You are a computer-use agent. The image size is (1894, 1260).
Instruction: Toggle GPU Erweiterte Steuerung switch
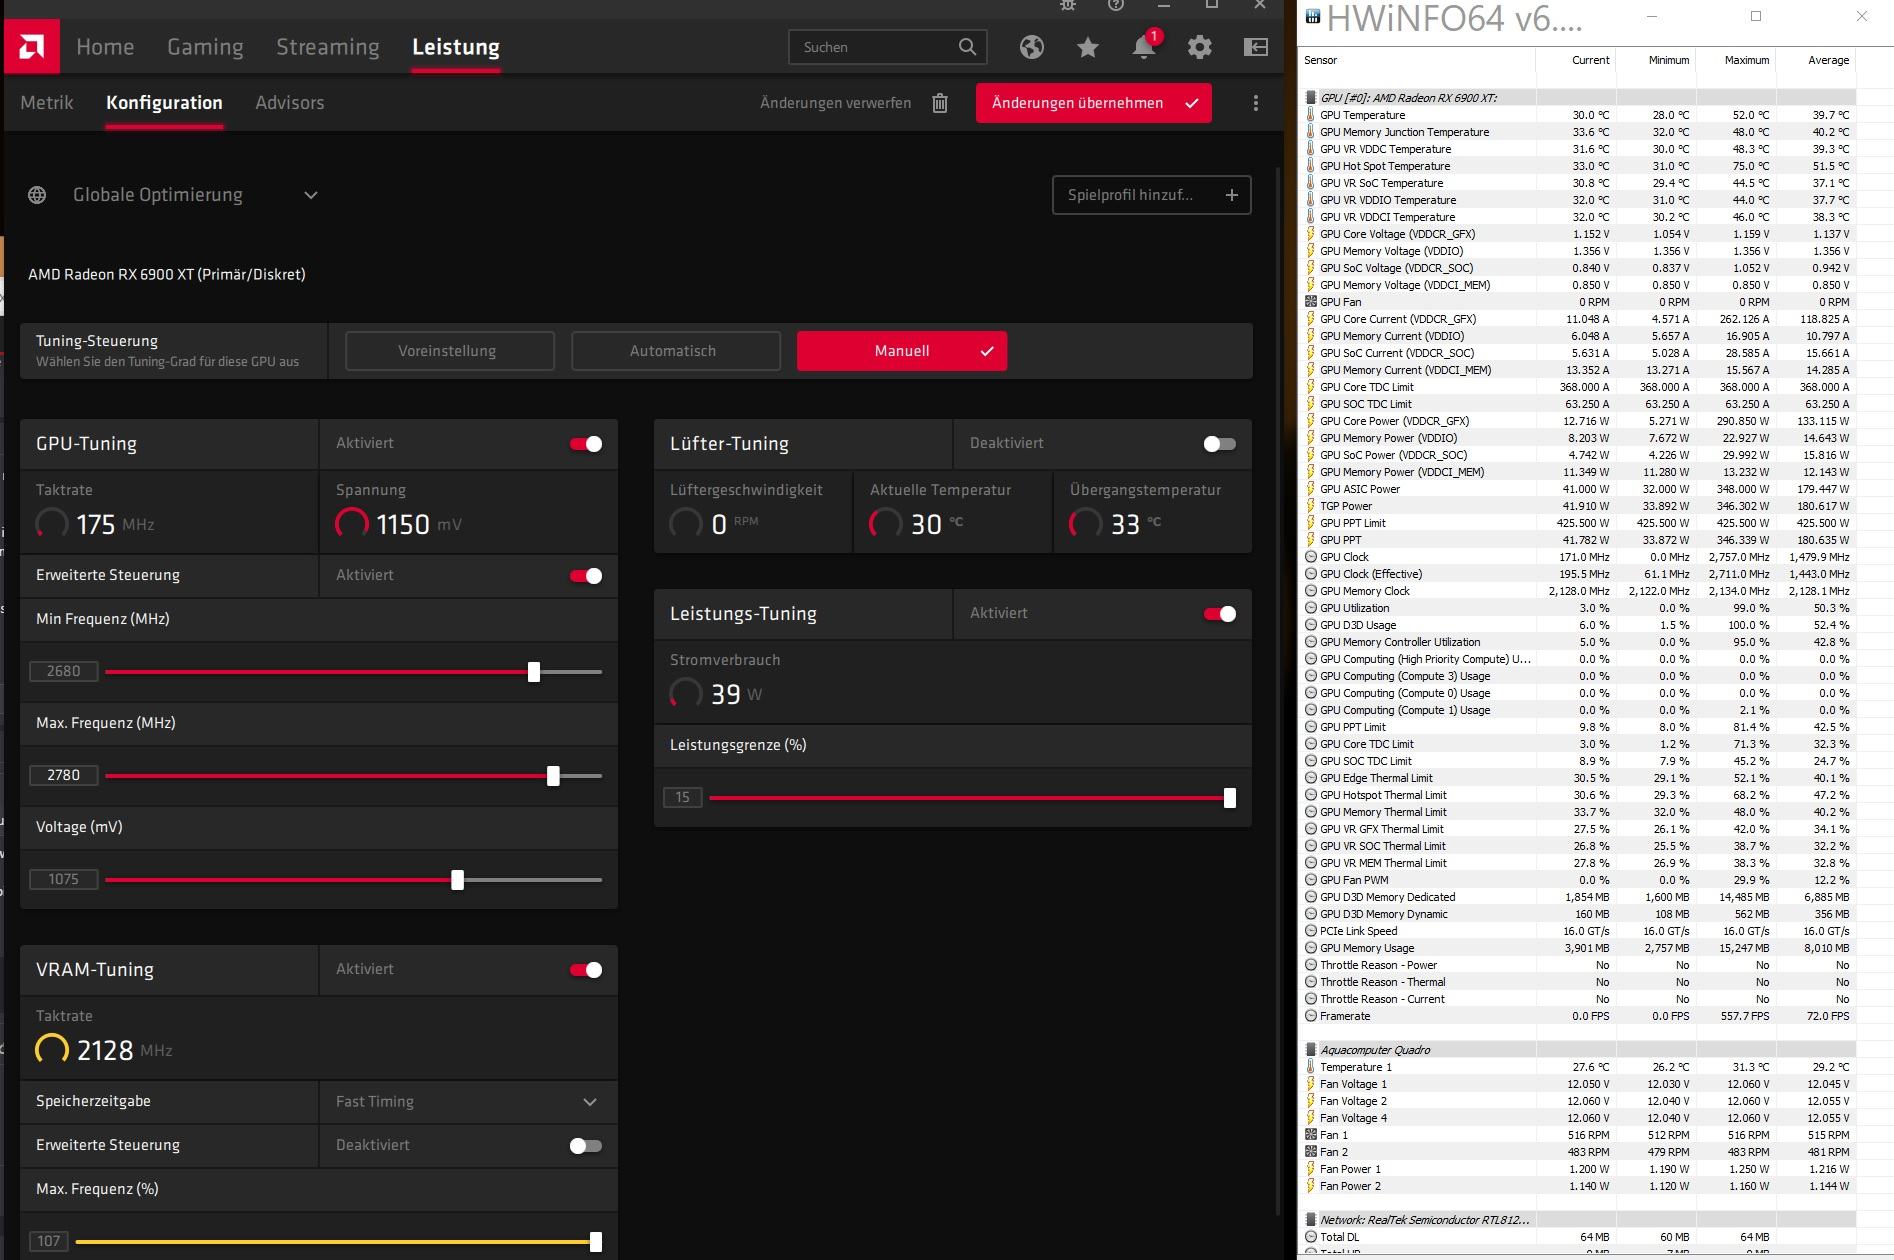pos(586,576)
